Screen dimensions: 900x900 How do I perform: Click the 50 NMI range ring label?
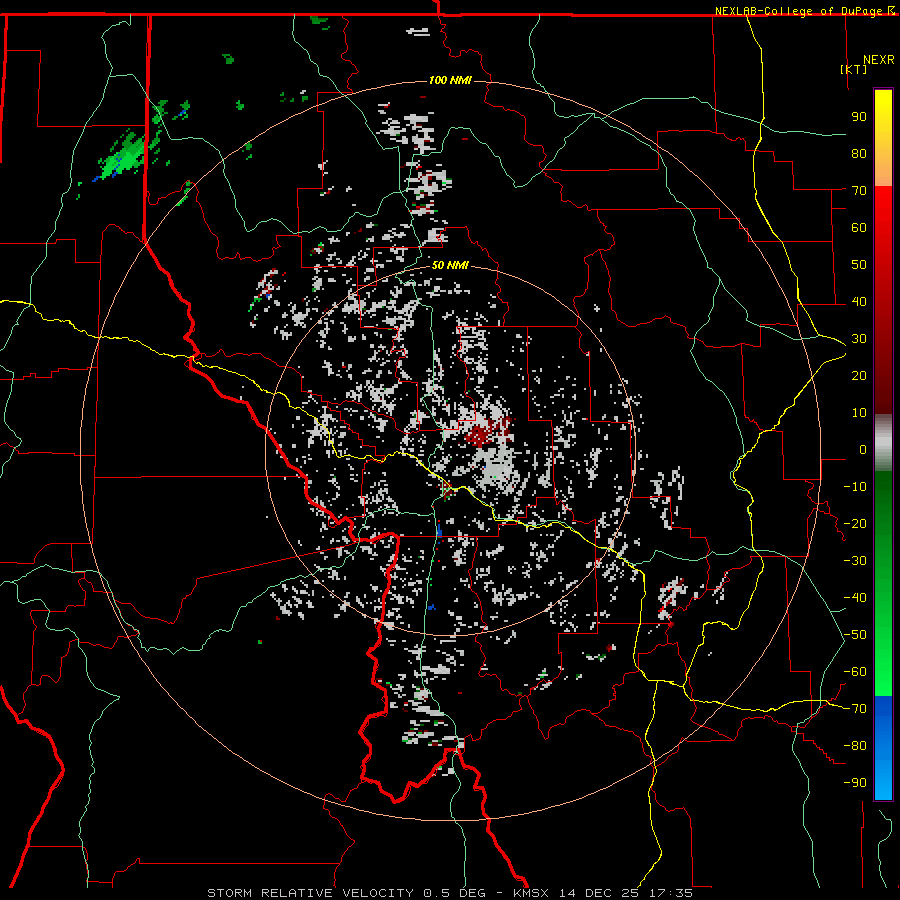[x=450, y=265]
